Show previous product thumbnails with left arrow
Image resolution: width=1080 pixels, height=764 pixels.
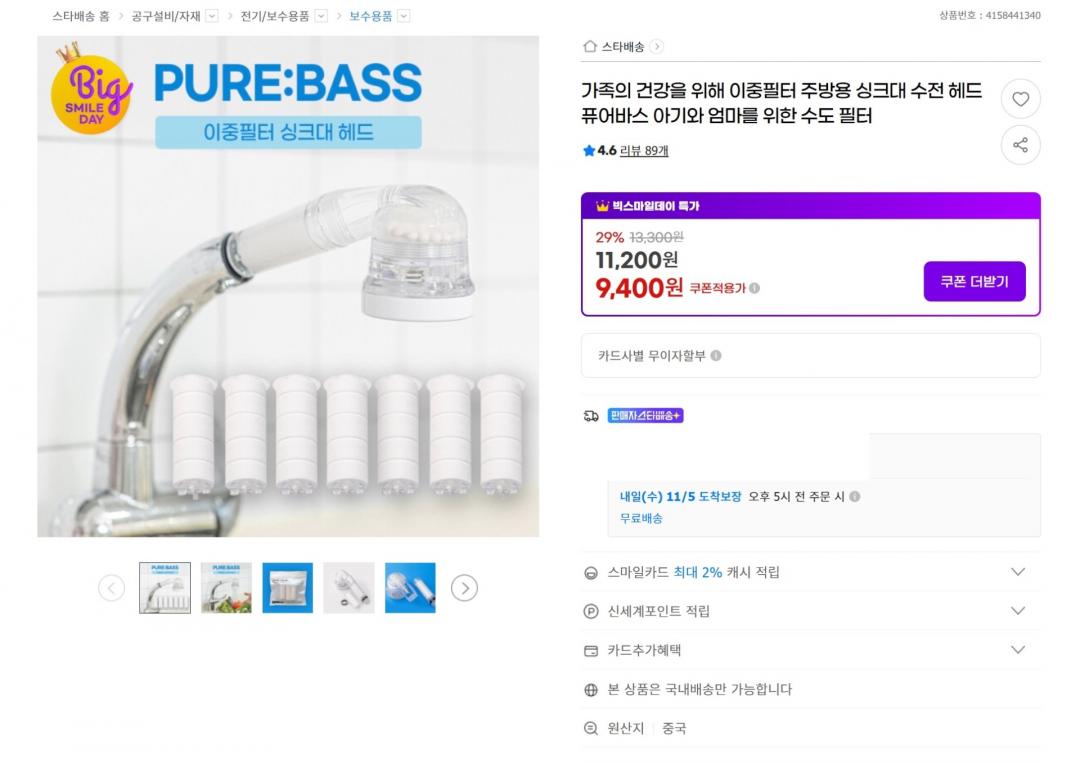[x=111, y=588]
